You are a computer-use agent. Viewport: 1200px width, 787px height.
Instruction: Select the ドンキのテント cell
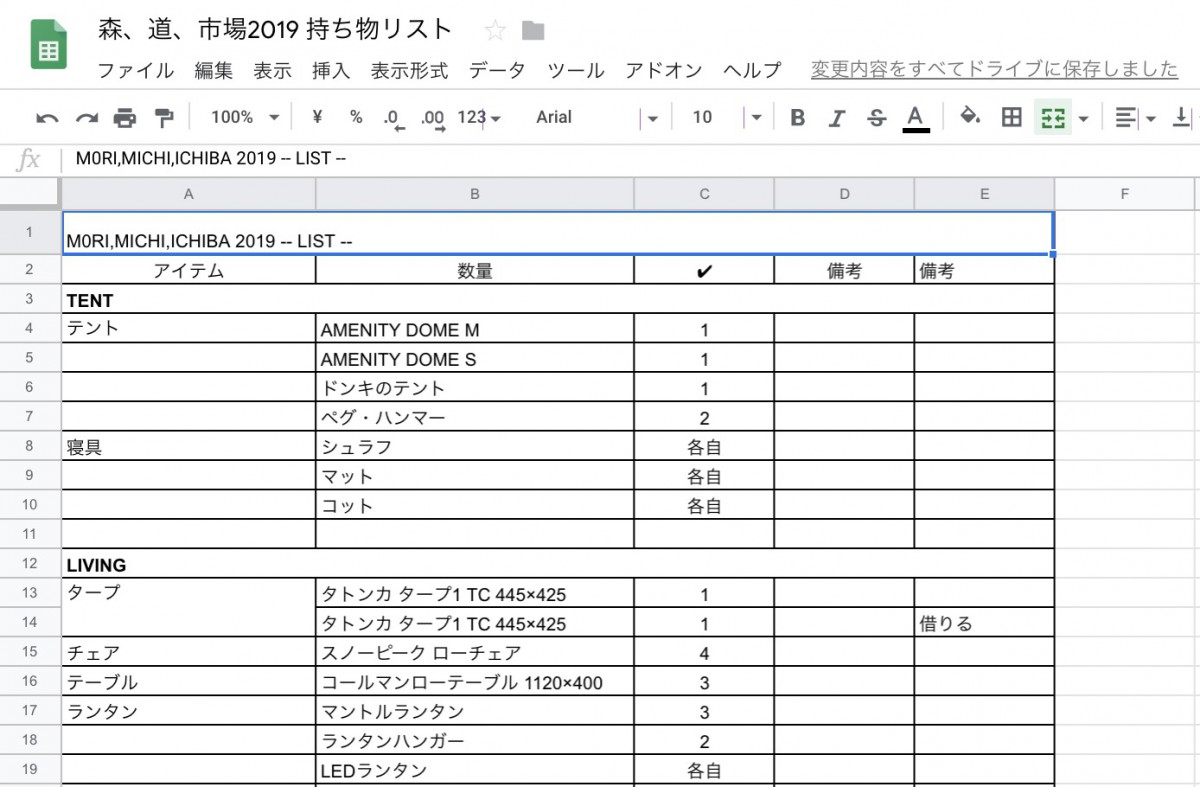click(x=475, y=388)
